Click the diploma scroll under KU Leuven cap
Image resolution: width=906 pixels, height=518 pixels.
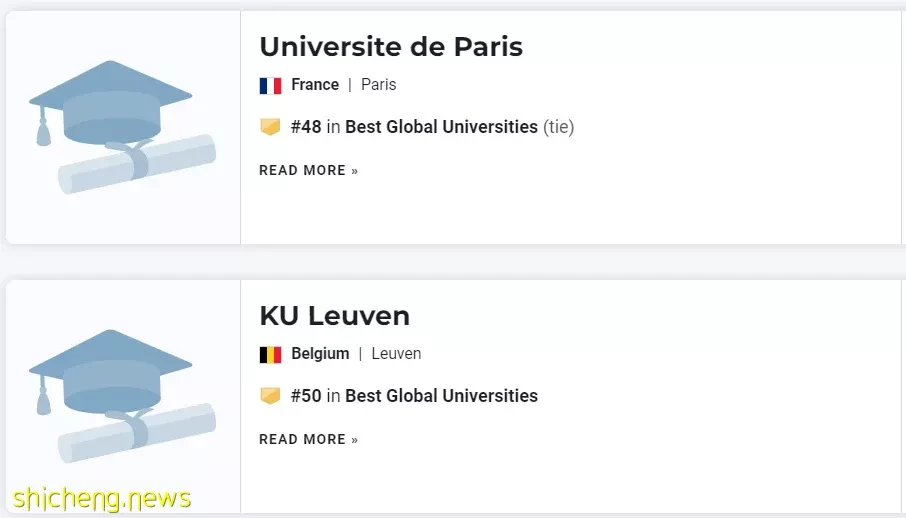[x=137, y=433]
